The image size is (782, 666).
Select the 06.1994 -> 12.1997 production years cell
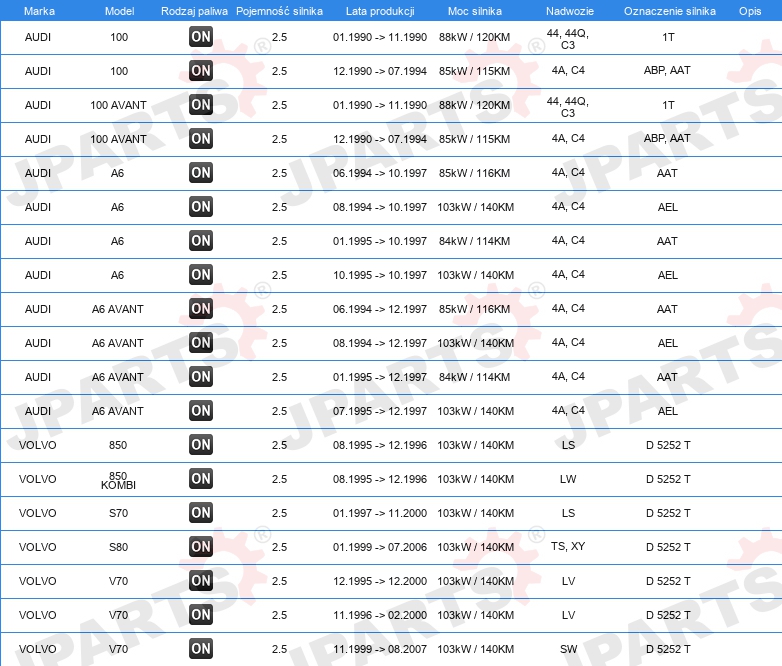click(x=380, y=309)
